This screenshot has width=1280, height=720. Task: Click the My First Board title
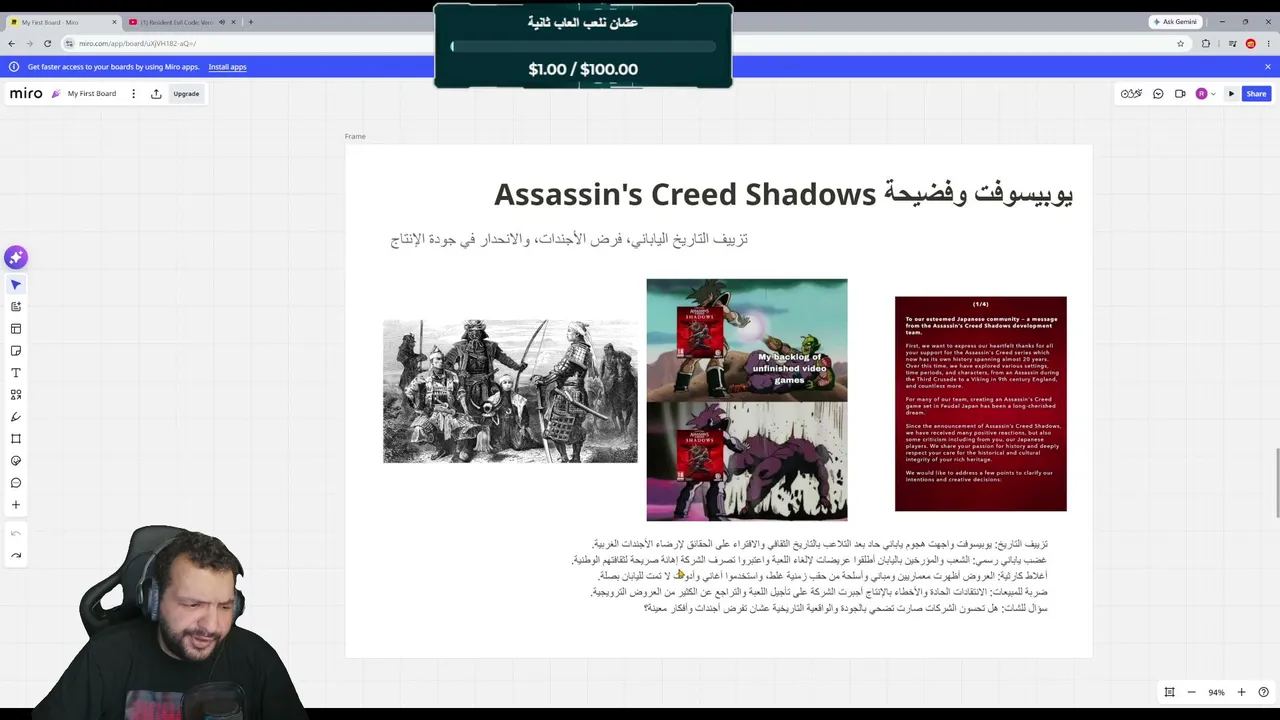(x=92, y=94)
